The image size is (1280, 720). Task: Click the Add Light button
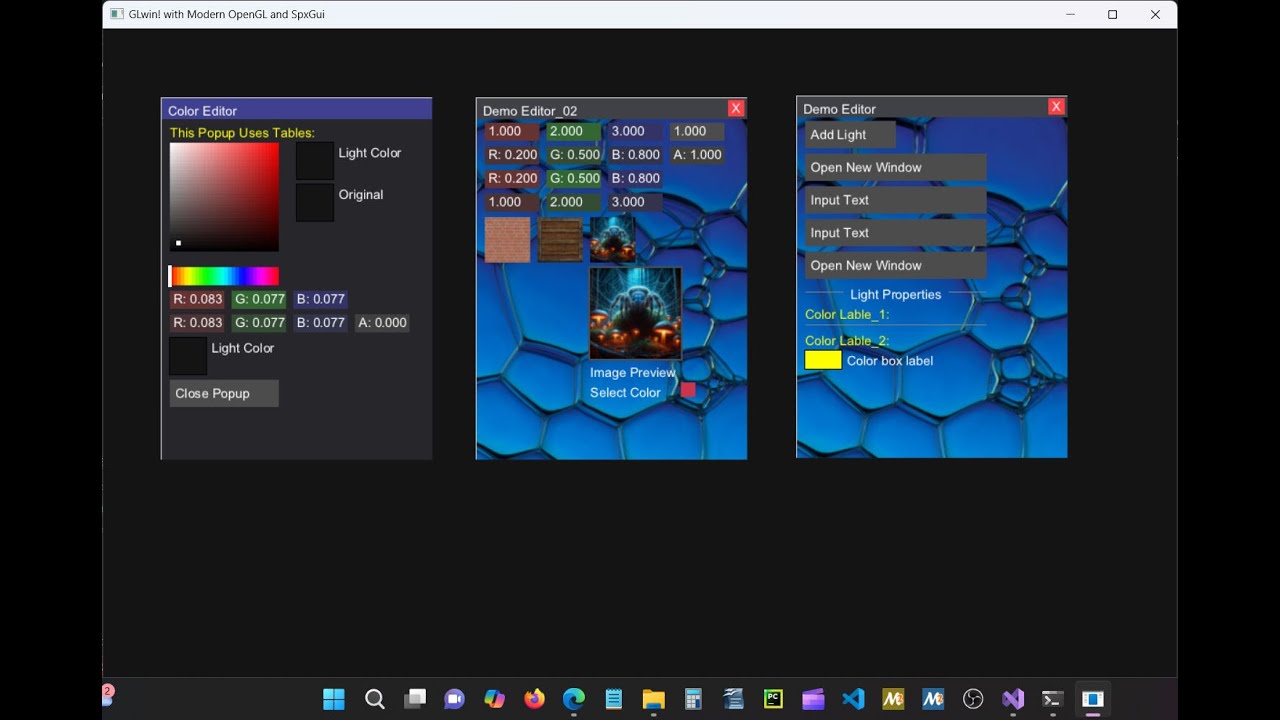click(x=850, y=135)
